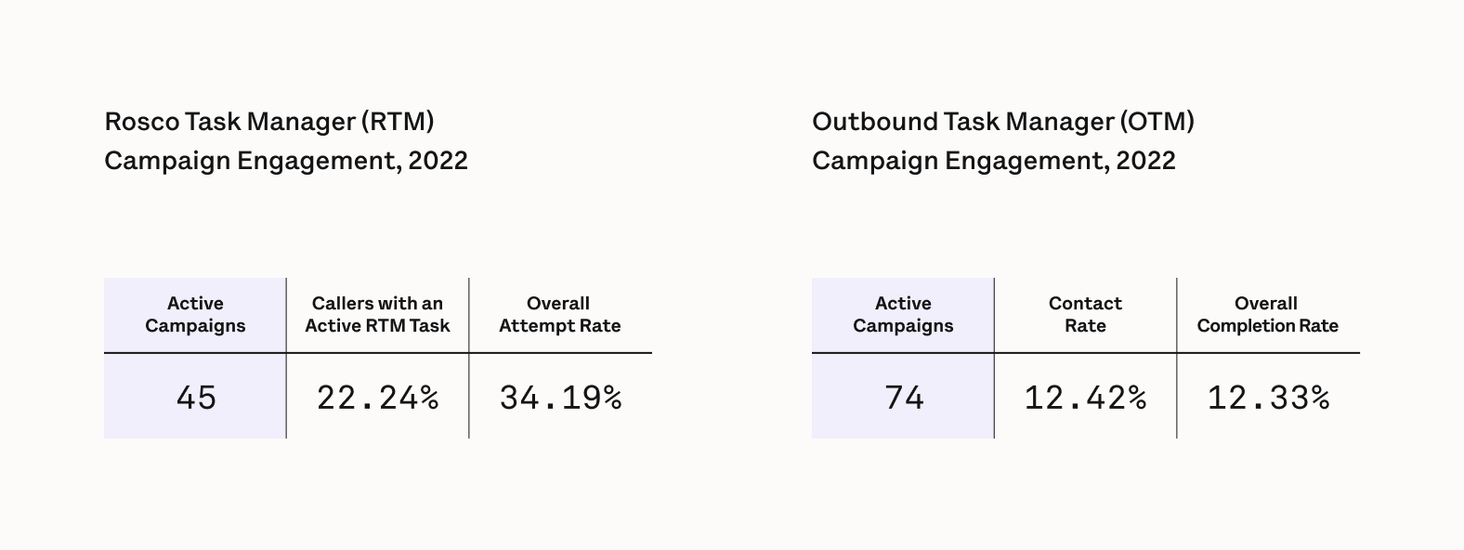Click the OTM Active Campaigns header cell
This screenshot has height=550, width=1464.
pyautogui.click(x=903, y=315)
